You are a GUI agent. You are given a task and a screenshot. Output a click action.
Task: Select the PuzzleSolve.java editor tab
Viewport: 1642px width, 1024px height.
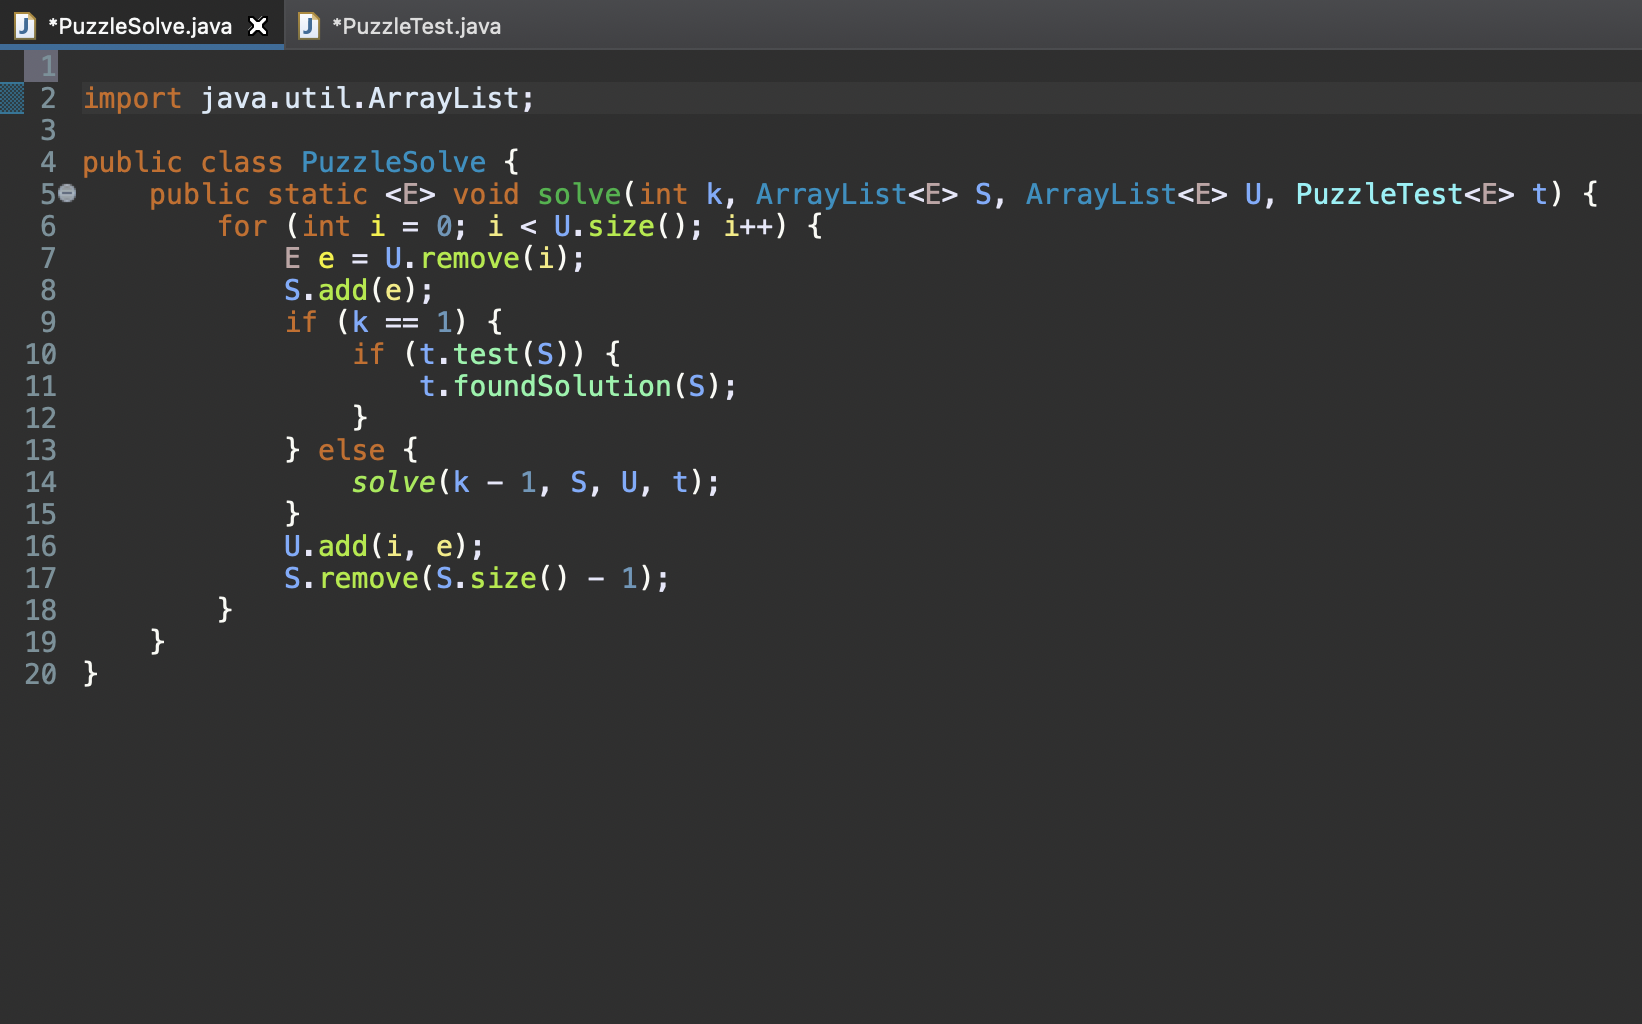point(140,26)
